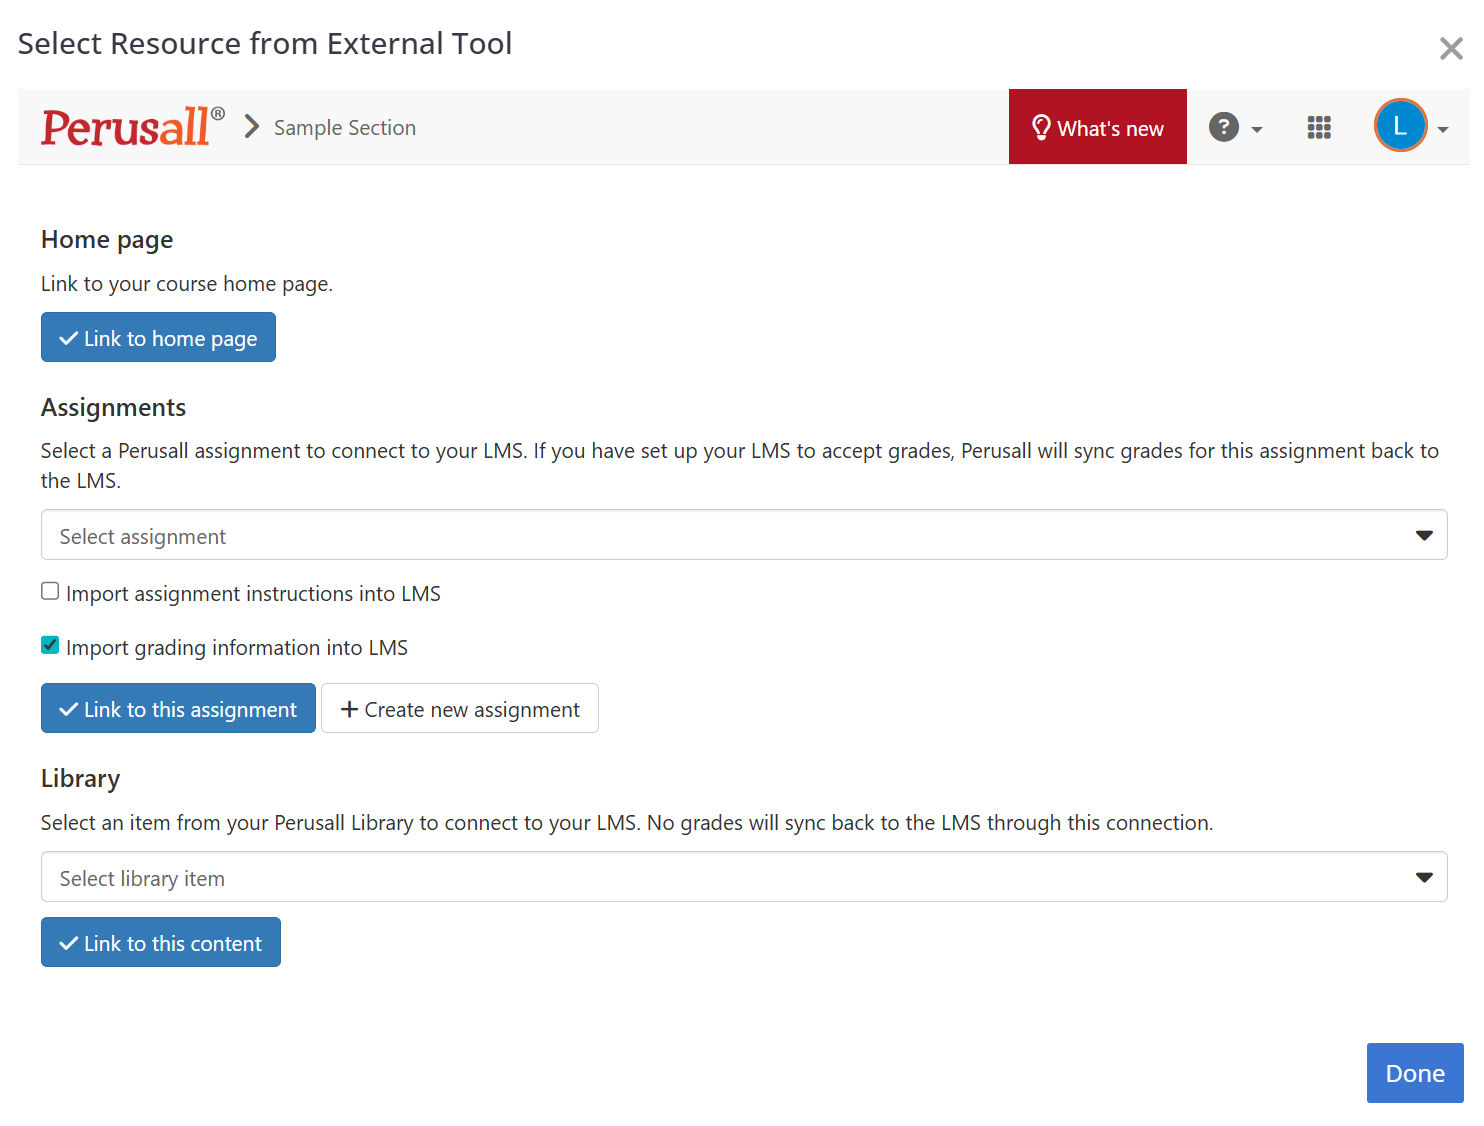Click the lightbulb icon in What's new
1484x1126 pixels.
pyautogui.click(x=1041, y=127)
